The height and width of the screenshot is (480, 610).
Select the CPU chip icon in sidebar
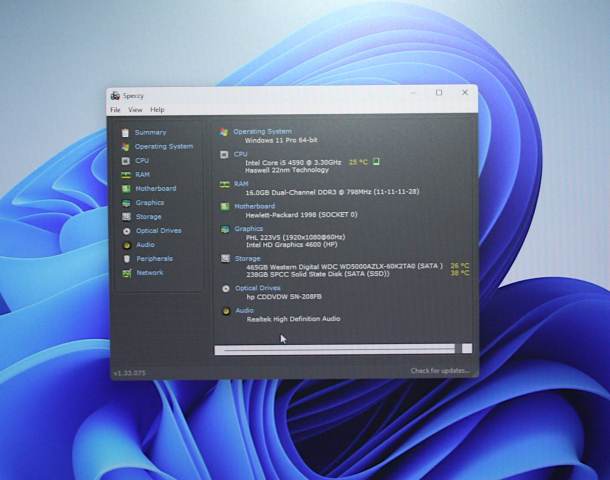[125, 161]
